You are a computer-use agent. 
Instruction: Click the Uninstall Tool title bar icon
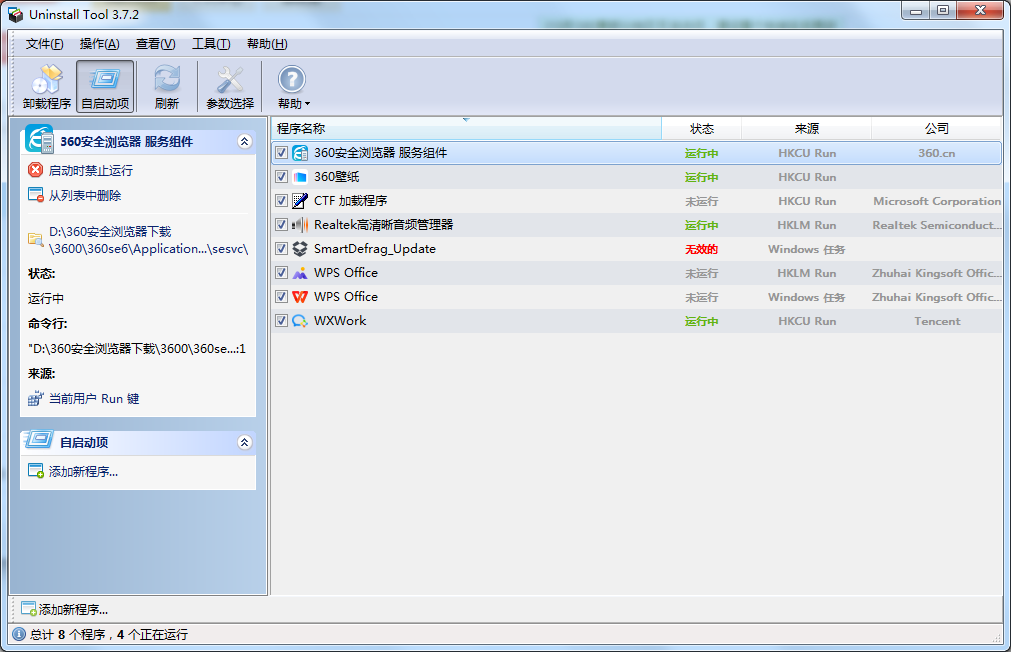(x=15, y=14)
